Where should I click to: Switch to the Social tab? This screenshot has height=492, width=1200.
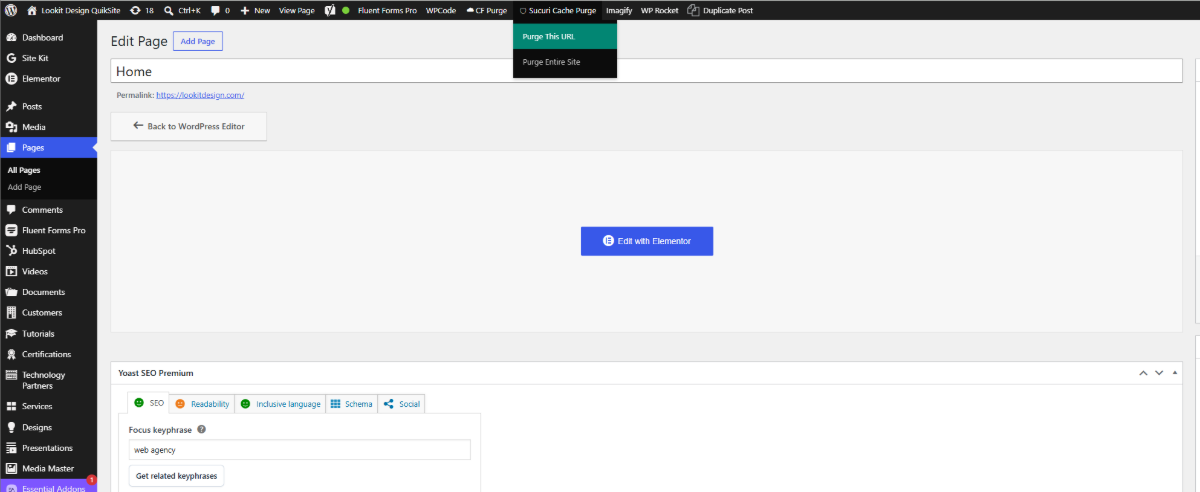click(x=401, y=404)
